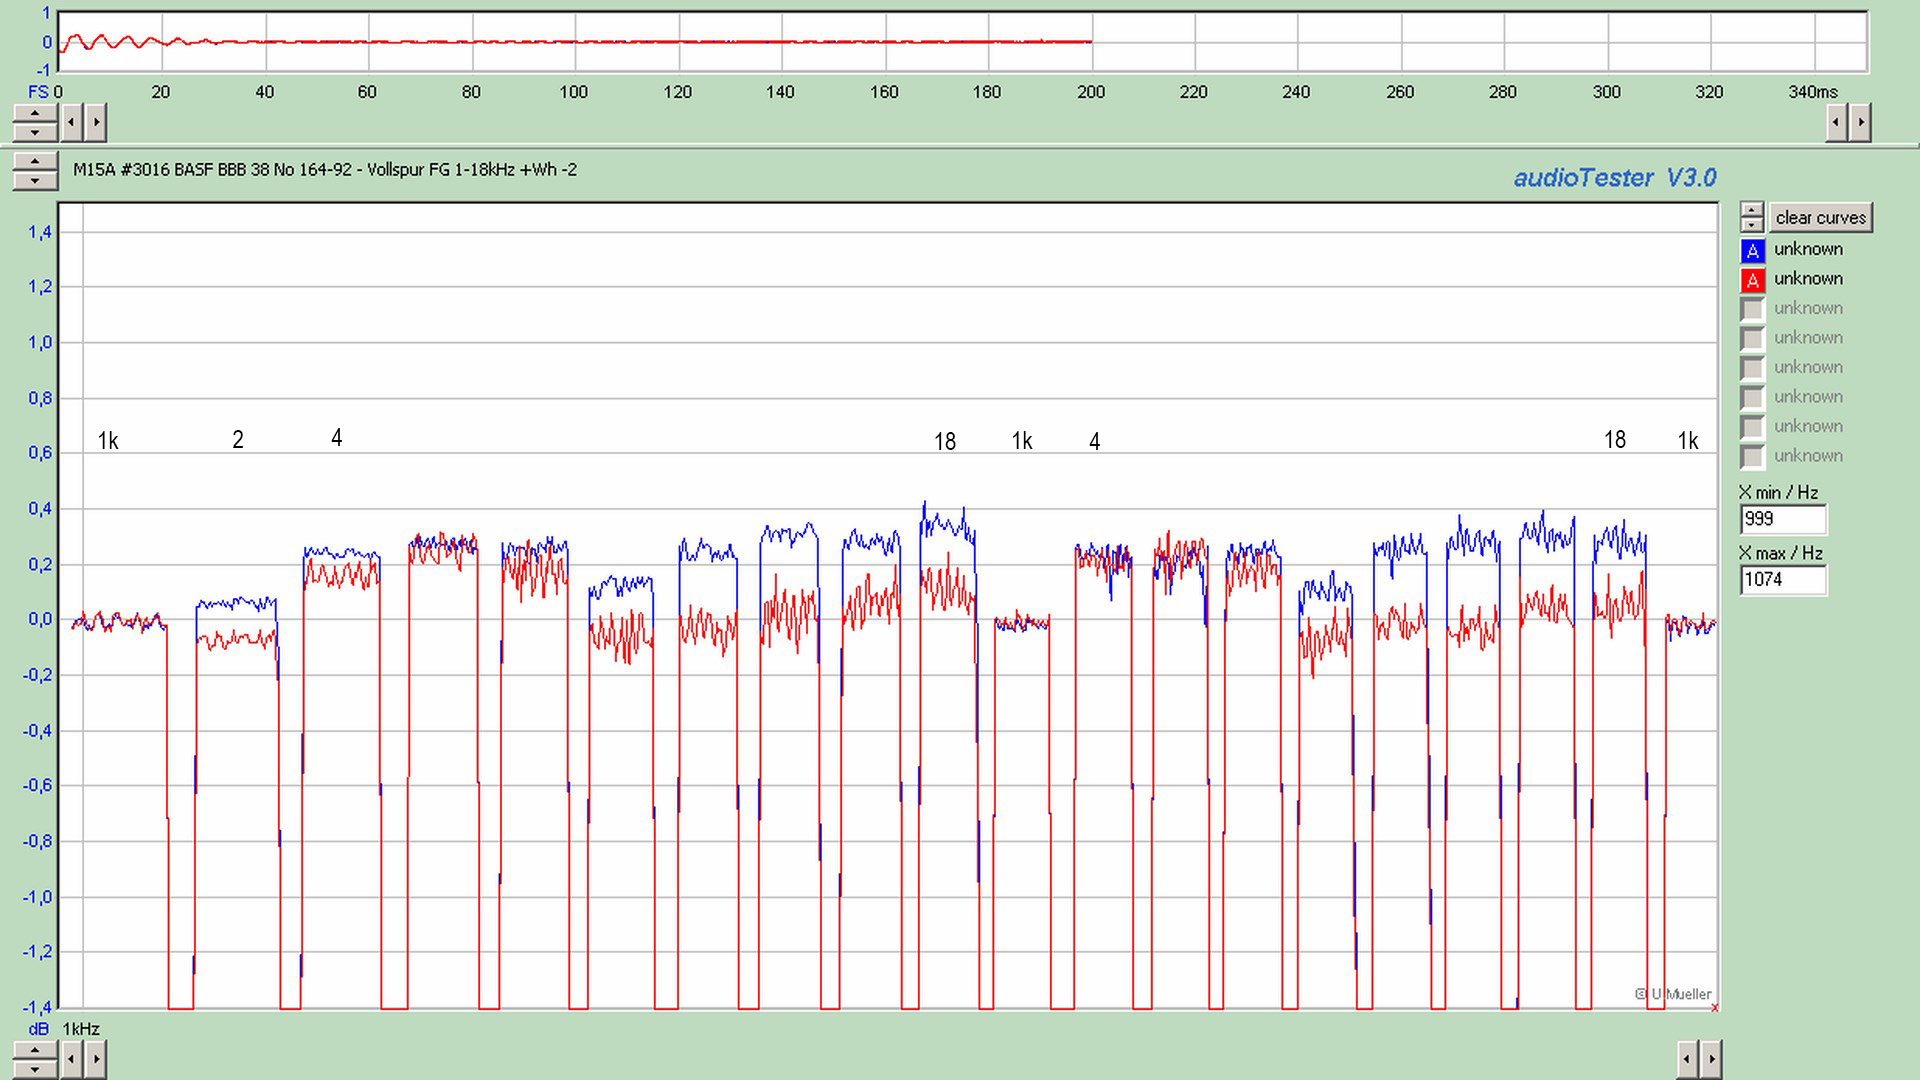Click down arrow next to M15A title

(35, 180)
